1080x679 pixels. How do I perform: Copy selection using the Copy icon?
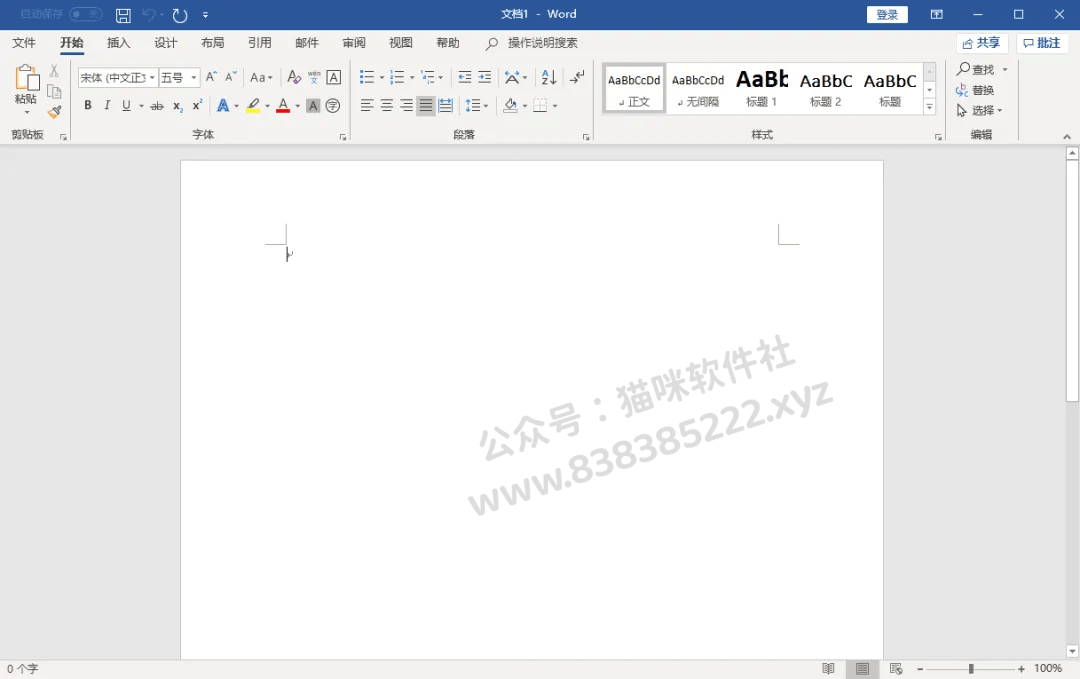(54, 92)
